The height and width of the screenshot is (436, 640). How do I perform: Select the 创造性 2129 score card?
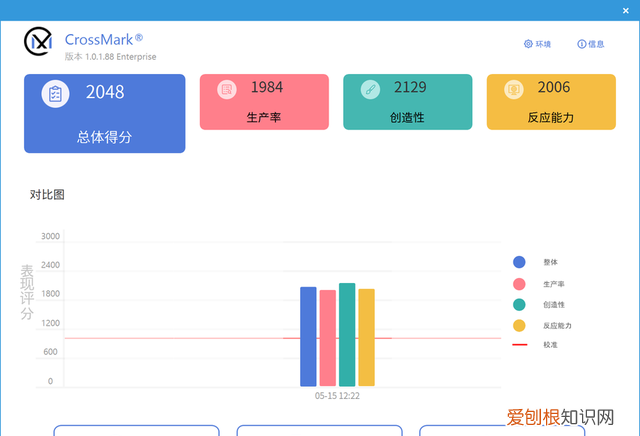point(408,102)
